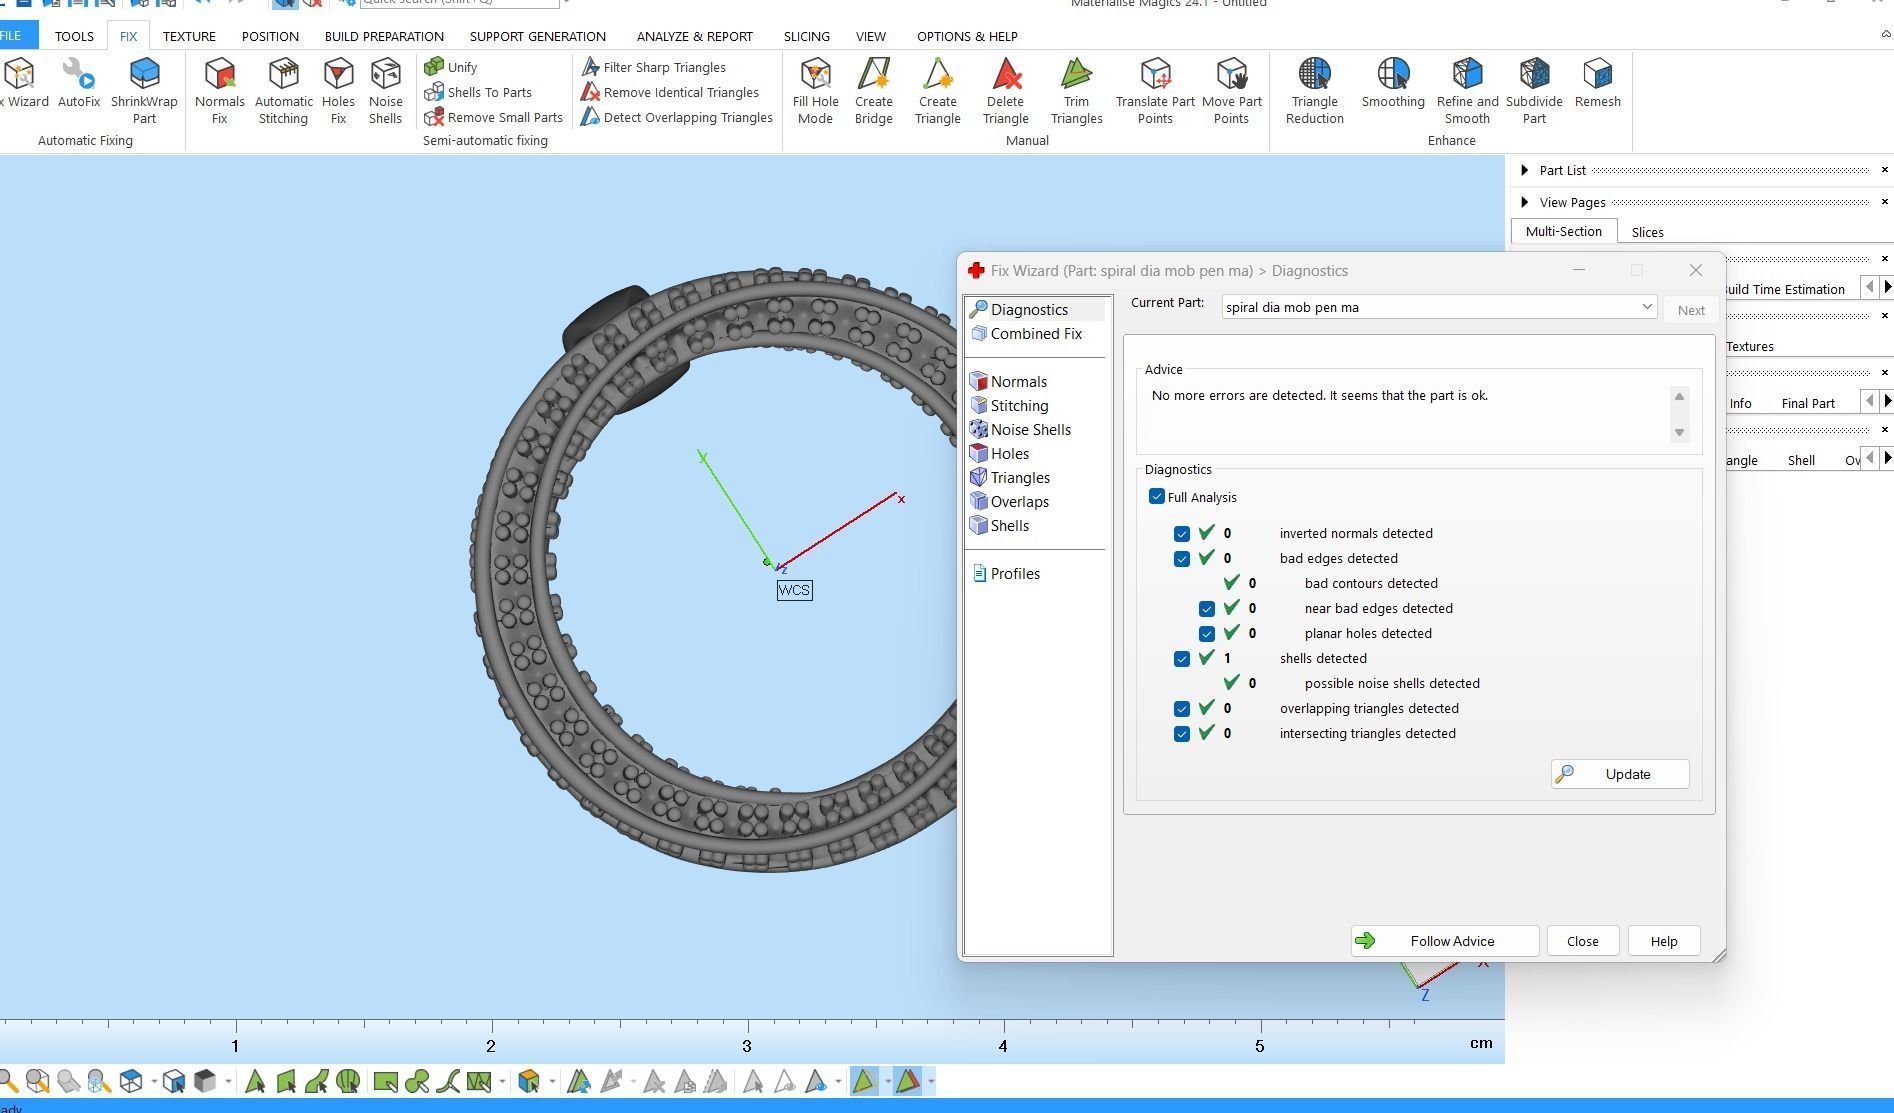Choose Shells To Parts
This screenshot has width=1894, height=1113.
[477, 92]
